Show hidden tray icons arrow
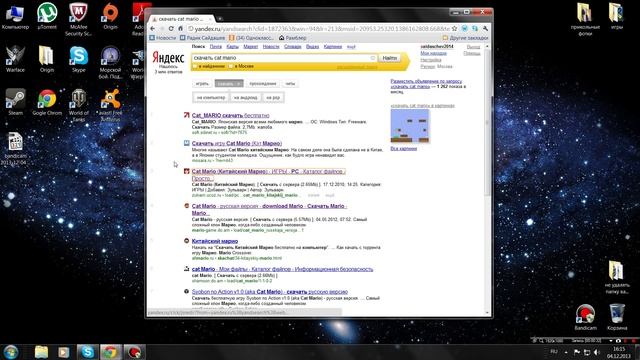640x360 pixels. click(x=566, y=352)
